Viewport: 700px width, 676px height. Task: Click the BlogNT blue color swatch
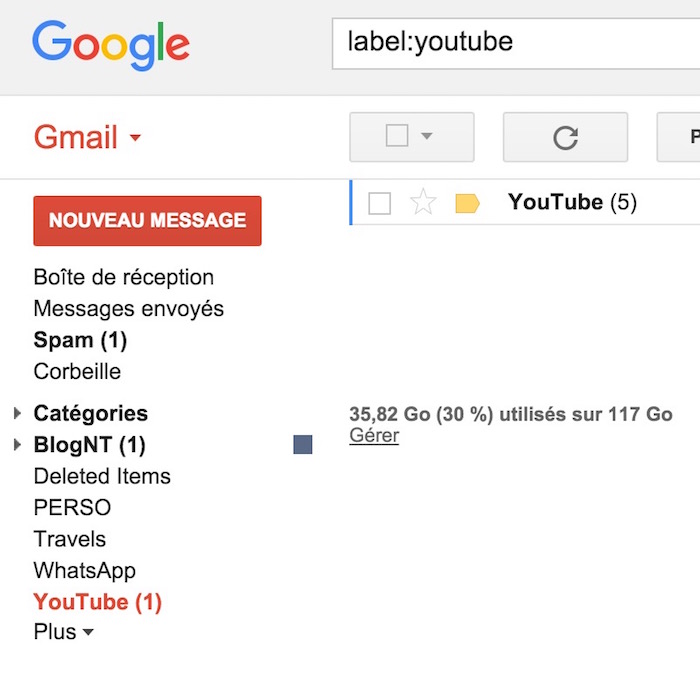pyautogui.click(x=303, y=445)
